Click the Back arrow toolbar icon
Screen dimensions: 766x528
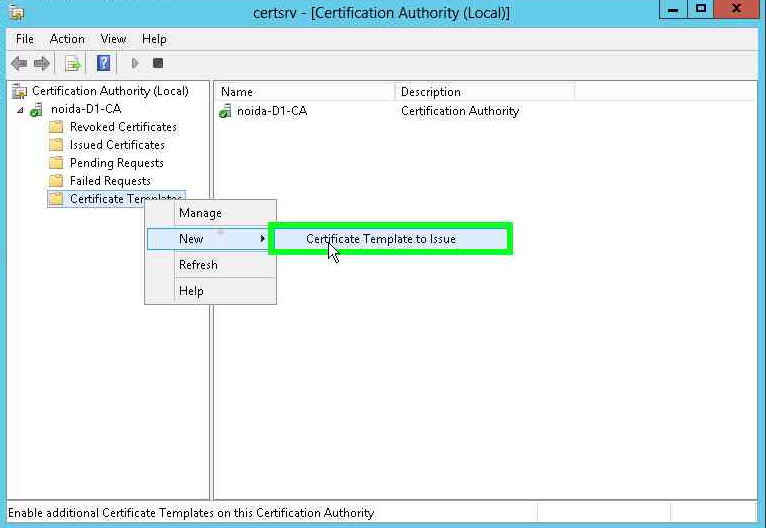tap(19, 63)
